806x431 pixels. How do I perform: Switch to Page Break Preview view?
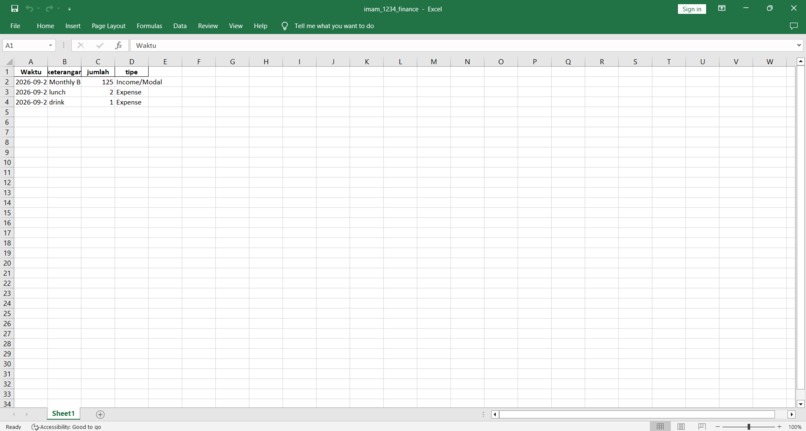[x=701, y=426]
